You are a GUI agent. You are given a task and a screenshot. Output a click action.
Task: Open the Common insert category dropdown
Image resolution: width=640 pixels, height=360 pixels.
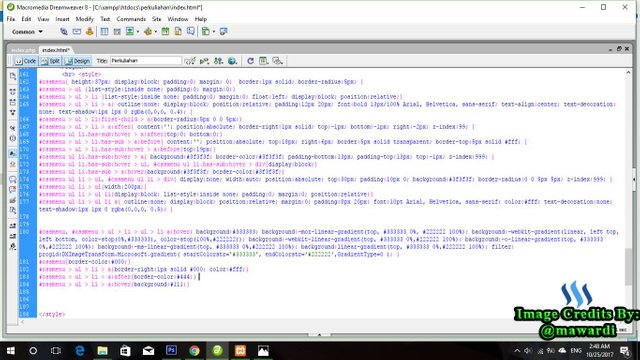27,31
